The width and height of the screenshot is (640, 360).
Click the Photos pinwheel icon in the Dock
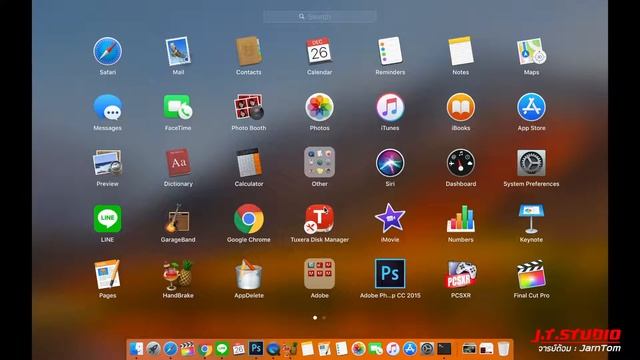pyautogui.click(x=358, y=349)
